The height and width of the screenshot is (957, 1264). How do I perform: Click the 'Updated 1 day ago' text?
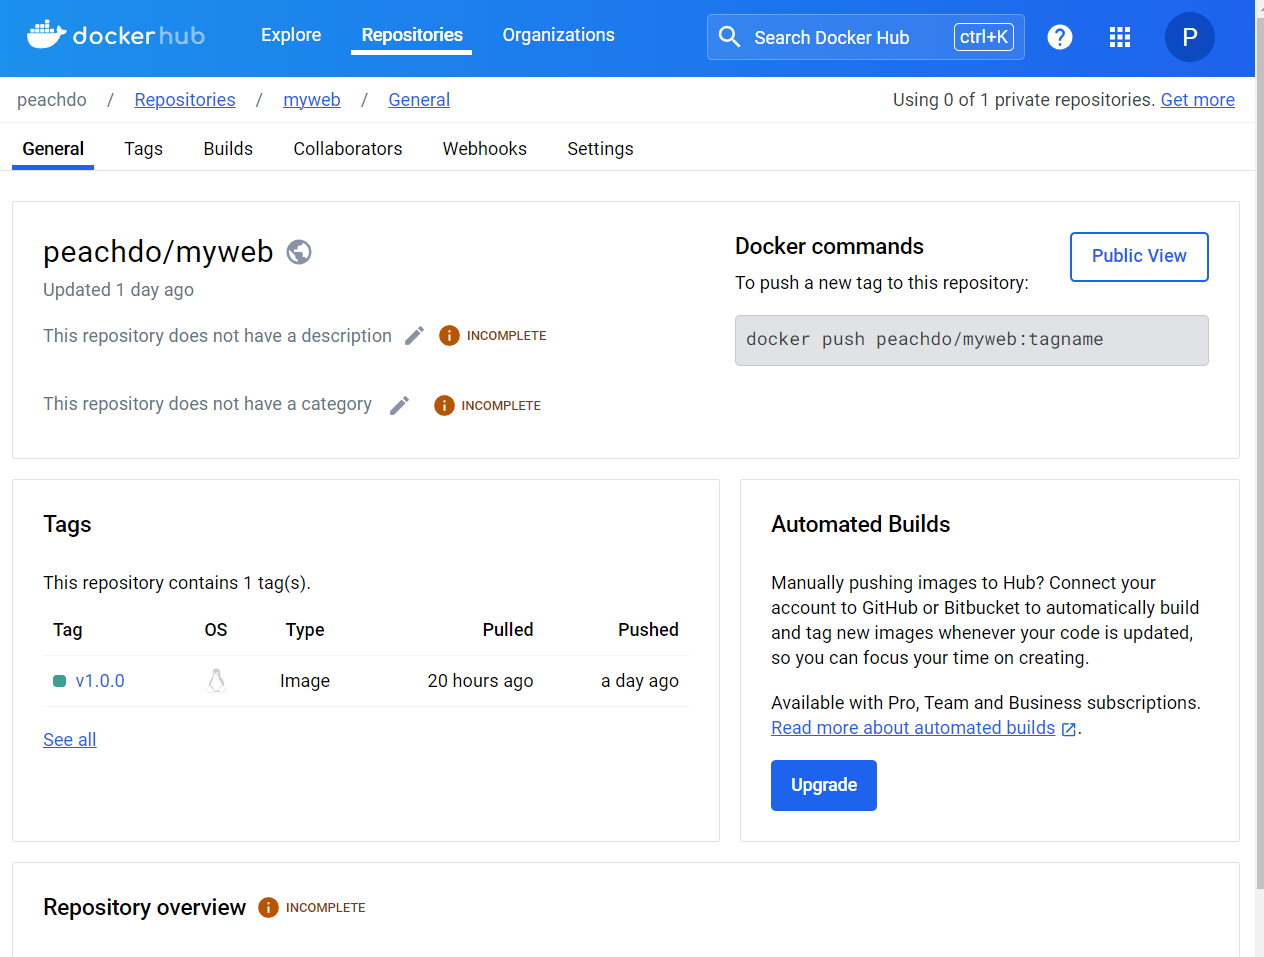pos(118,290)
